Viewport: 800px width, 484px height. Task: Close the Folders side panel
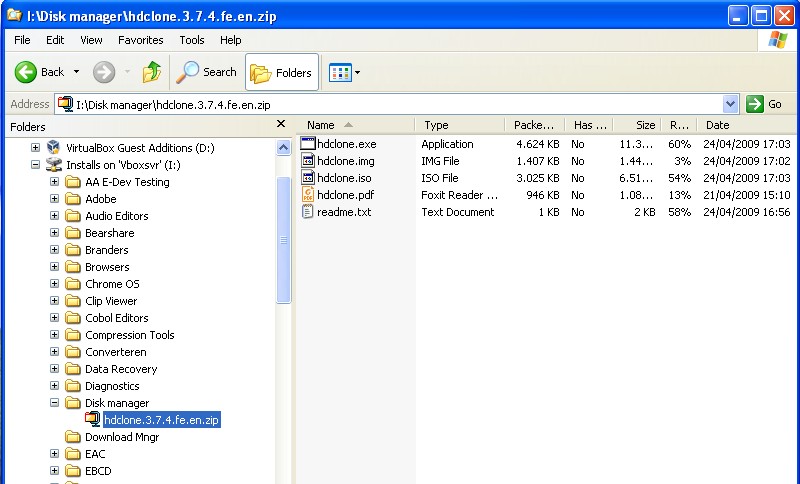(x=281, y=125)
